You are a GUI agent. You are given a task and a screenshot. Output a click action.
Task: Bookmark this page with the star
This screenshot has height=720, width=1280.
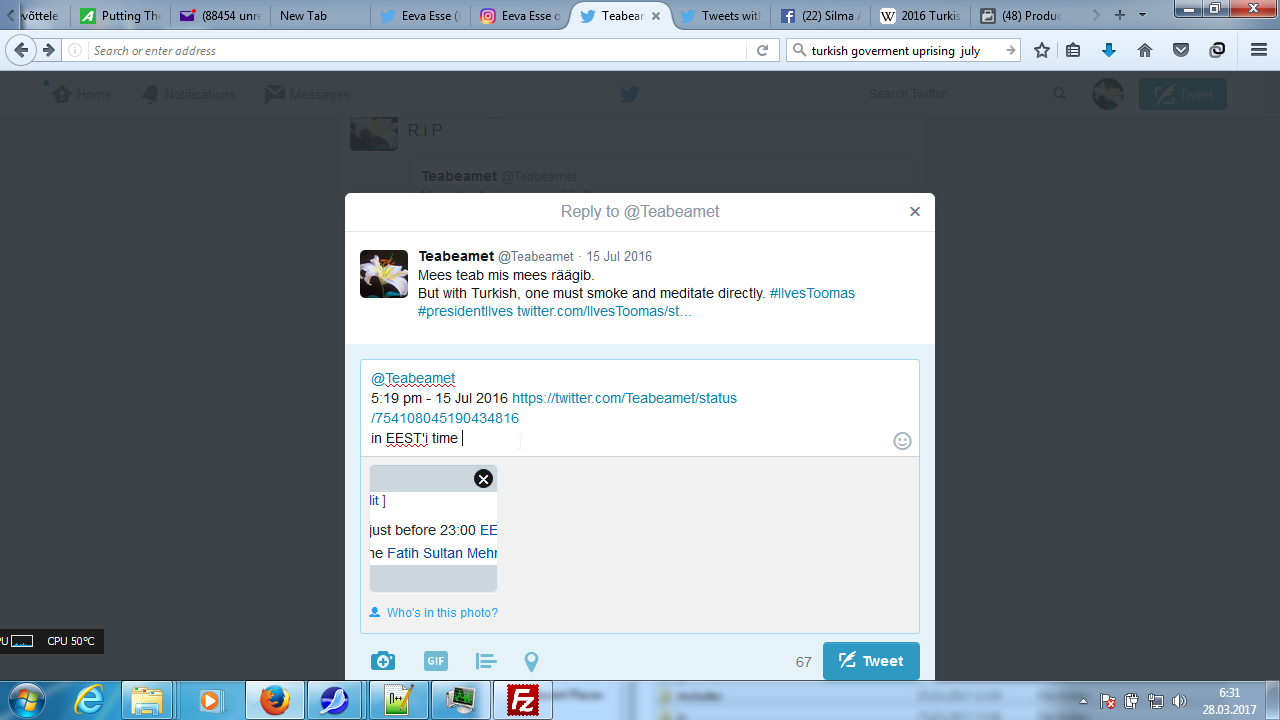coord(1042,50)
